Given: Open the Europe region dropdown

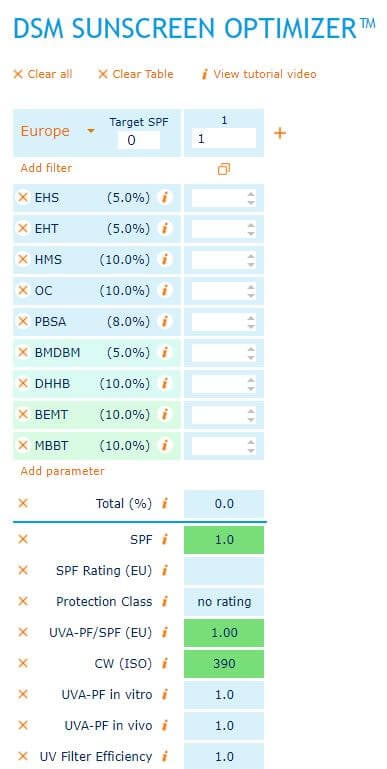Looking at the screenshot, I should [x=57, y=131].
